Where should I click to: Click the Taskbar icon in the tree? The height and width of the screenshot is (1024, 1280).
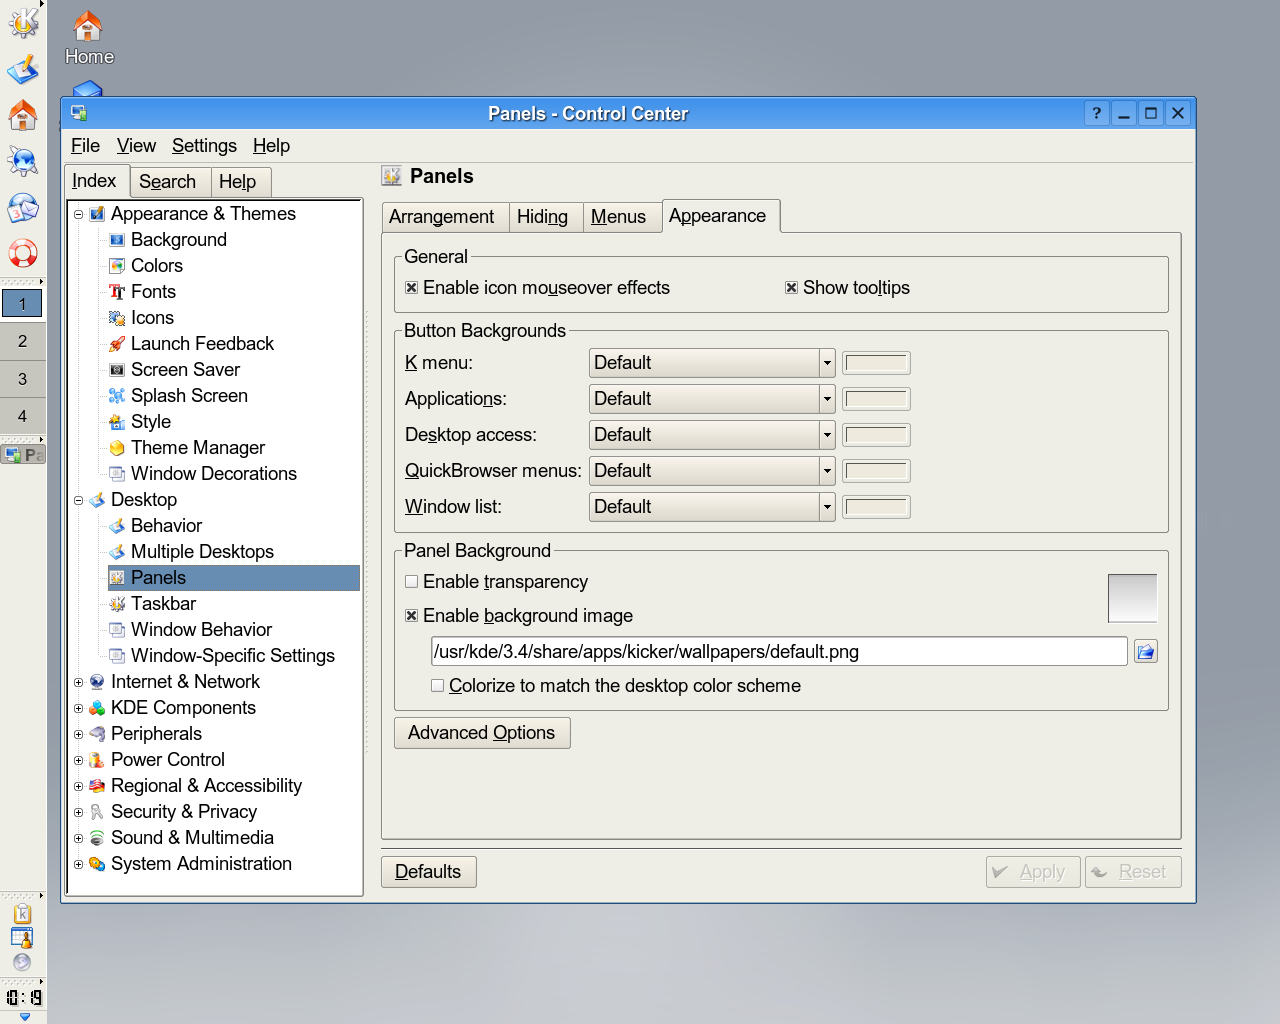click(x=117, y=604)
